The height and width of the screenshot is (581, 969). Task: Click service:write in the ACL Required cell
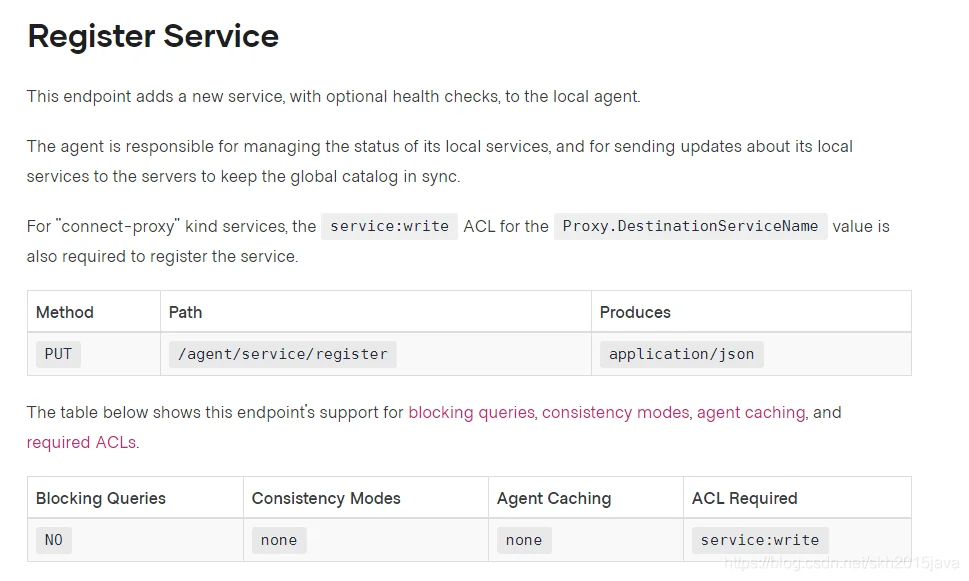[759, 540]
